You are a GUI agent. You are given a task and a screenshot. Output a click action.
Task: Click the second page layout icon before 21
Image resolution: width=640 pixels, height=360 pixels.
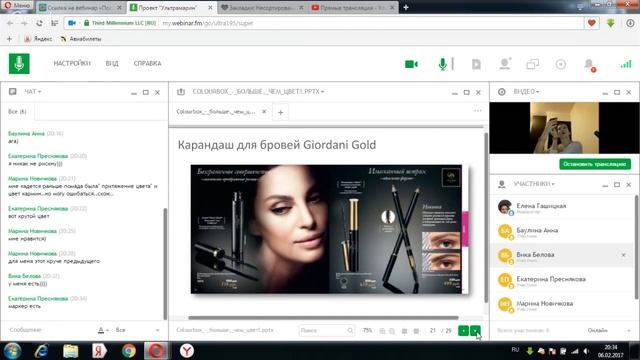pos(416,331)
